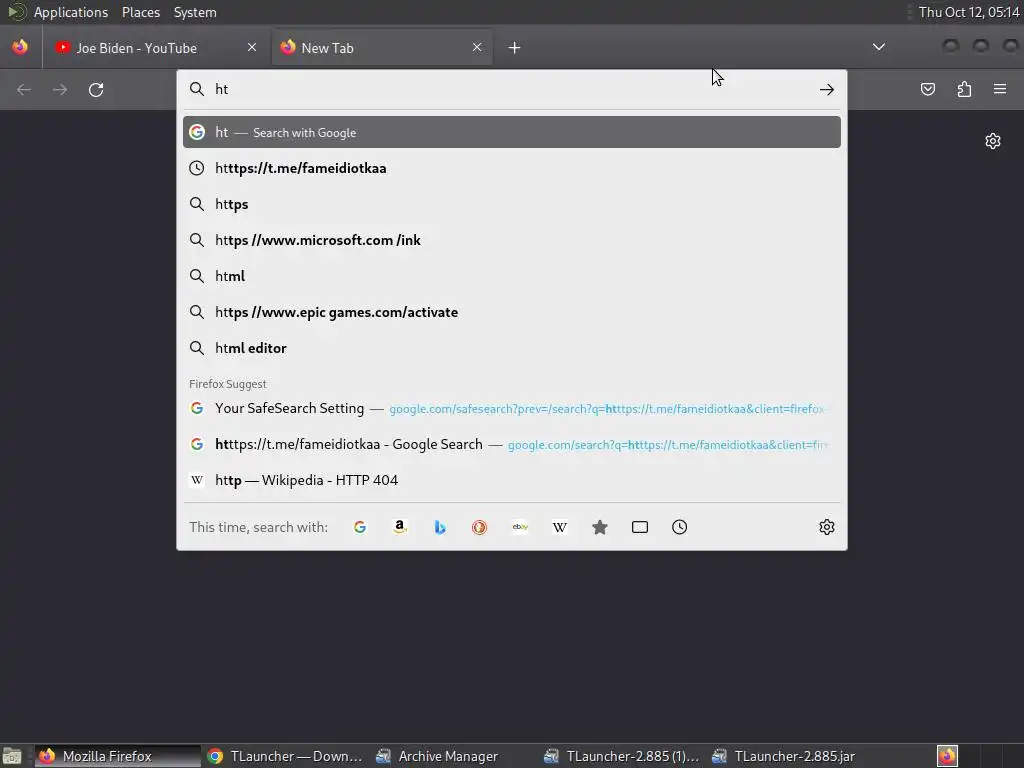Viewport: 1024px width, 768px height.
Task: Select the 'html editor' suggestion
Action: pos(512,347)
